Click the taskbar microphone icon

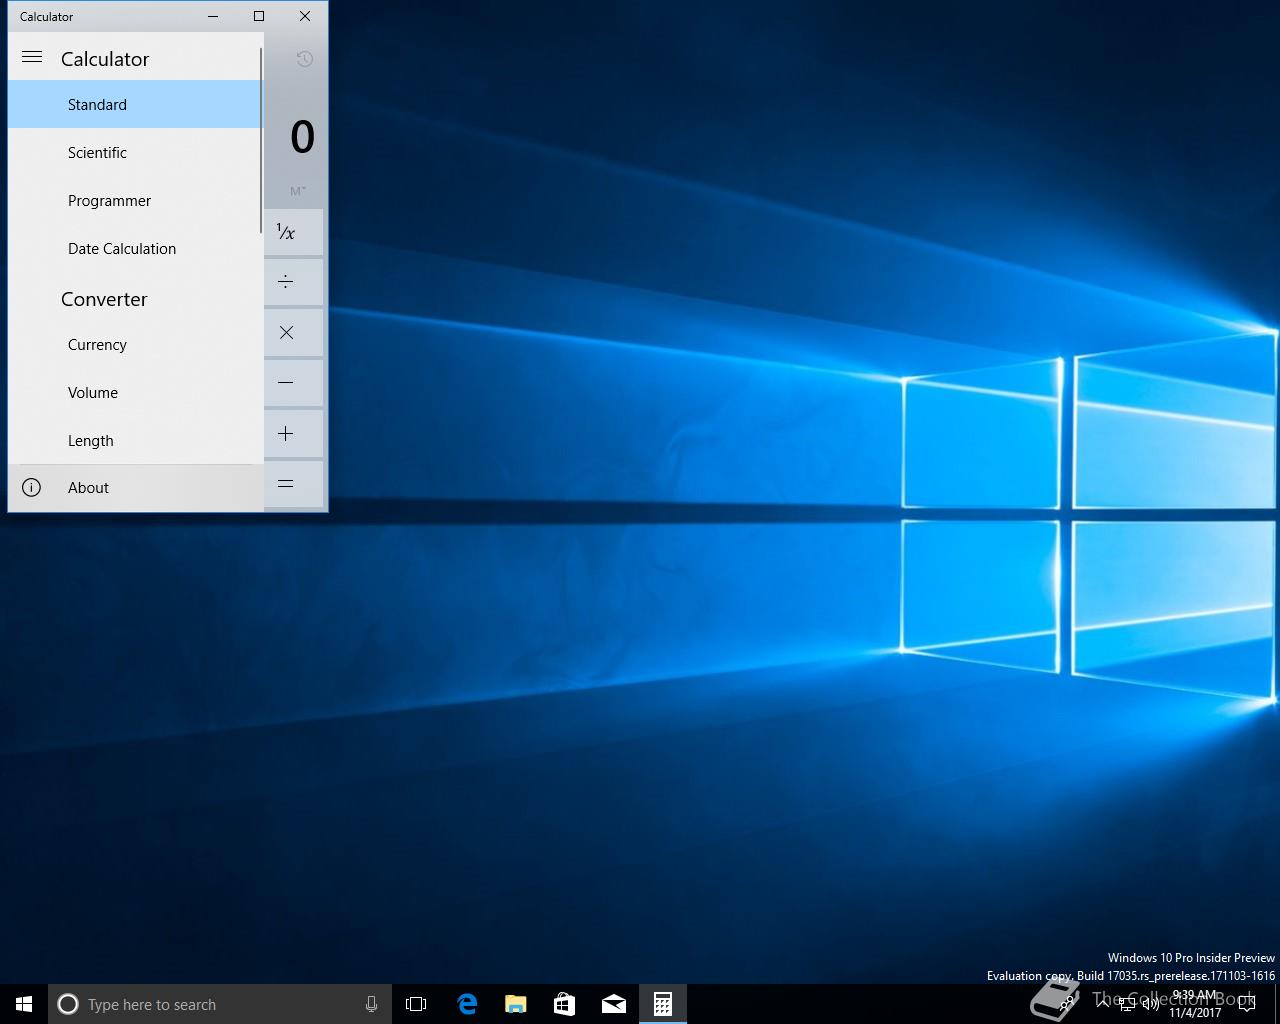coord(371,1004)
